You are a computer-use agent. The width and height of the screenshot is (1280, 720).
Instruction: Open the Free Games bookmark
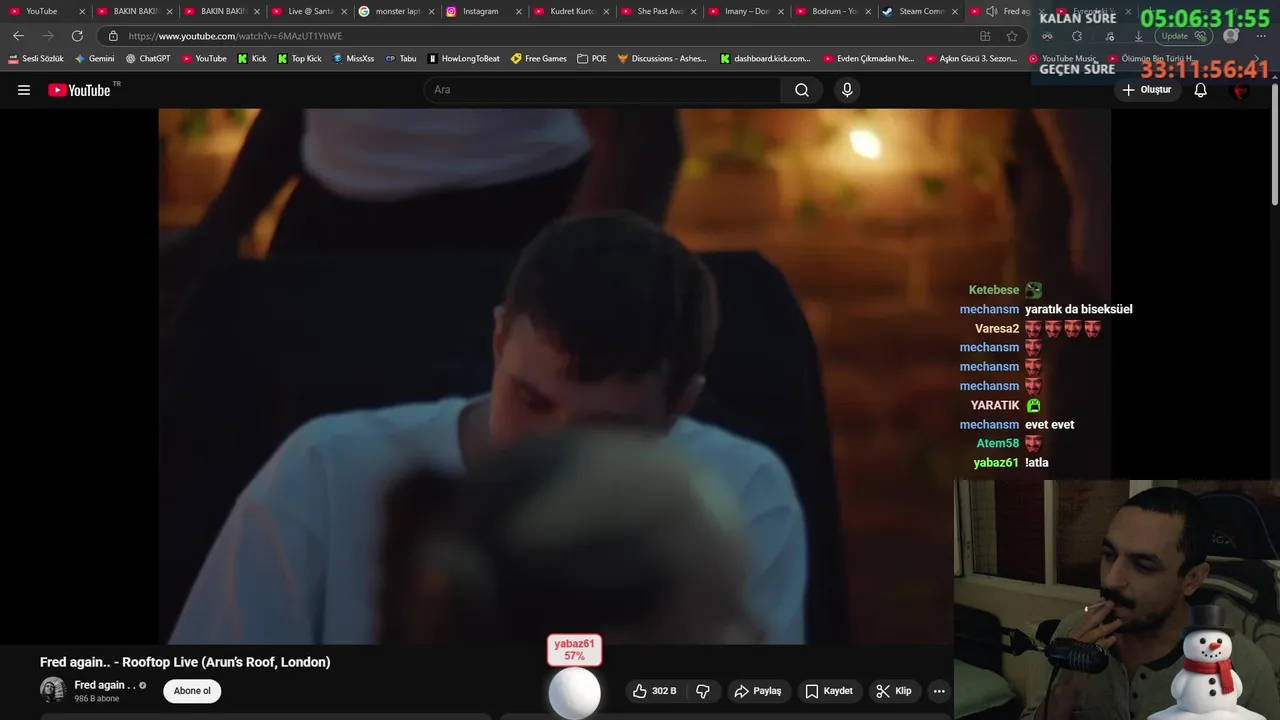(538, 59)
